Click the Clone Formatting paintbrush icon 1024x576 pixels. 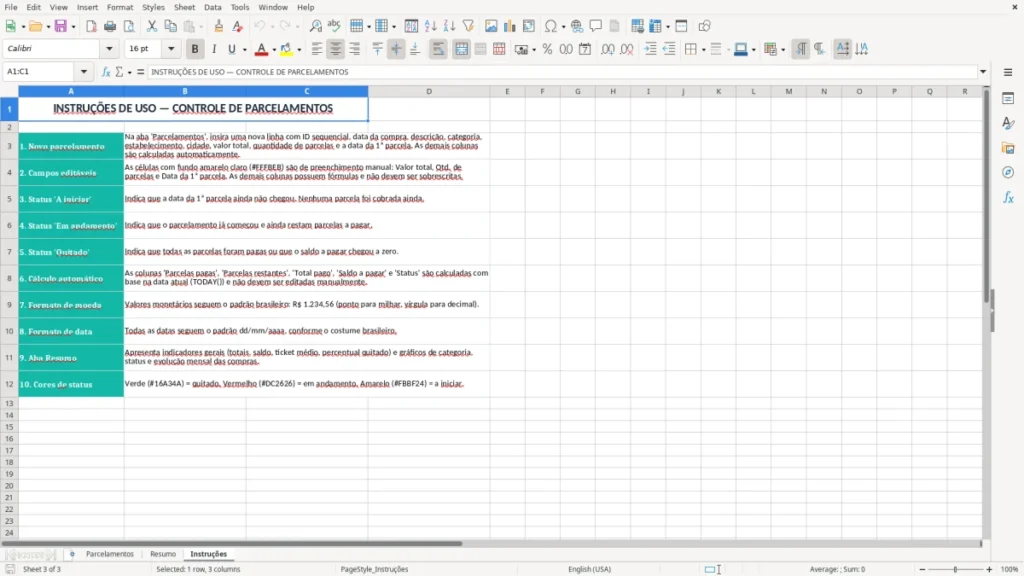coord(219,26)
